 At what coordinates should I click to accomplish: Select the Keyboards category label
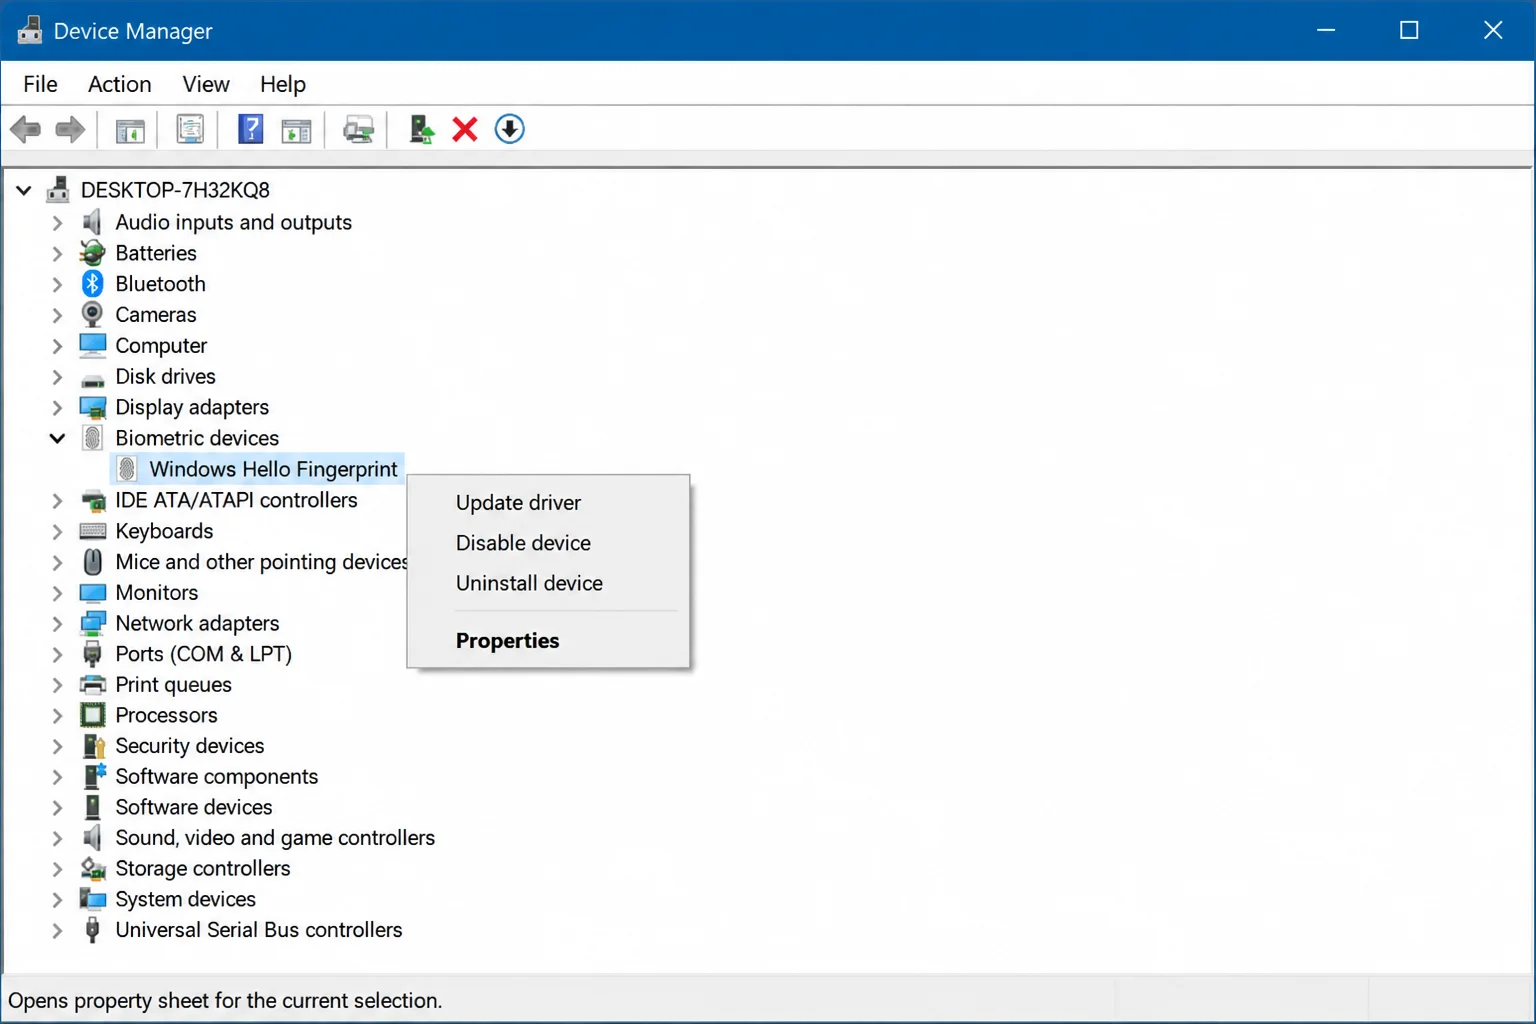pos(164,531)
